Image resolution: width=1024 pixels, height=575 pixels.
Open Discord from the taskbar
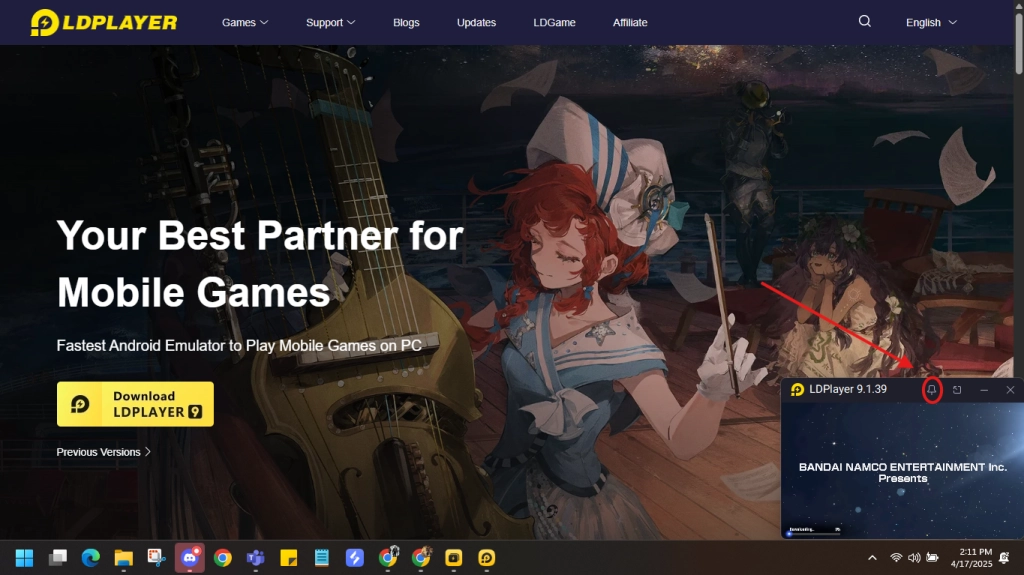[x=189, y=557]
